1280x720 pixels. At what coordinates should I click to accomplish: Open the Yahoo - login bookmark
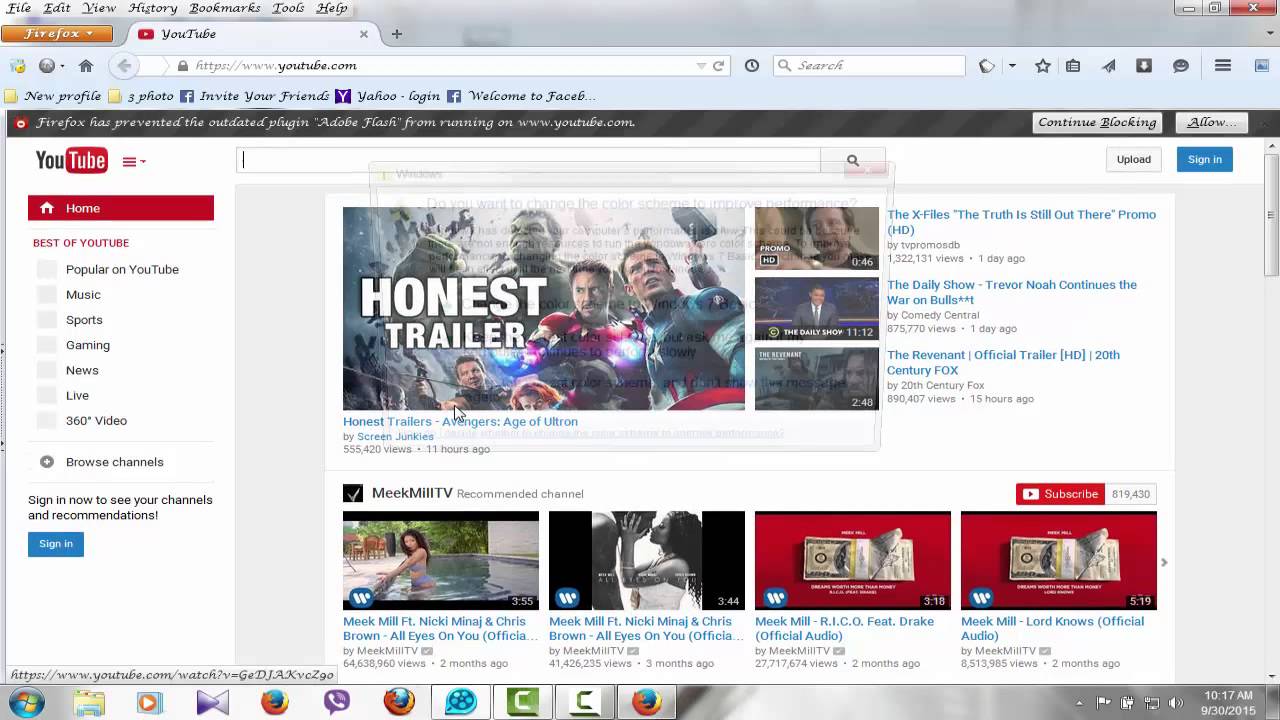coord(388,96)
